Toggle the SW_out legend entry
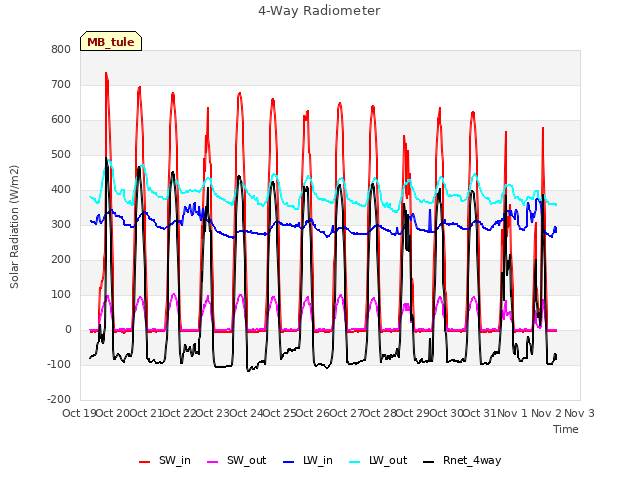 pyautogui.click(x=237, y=461)
